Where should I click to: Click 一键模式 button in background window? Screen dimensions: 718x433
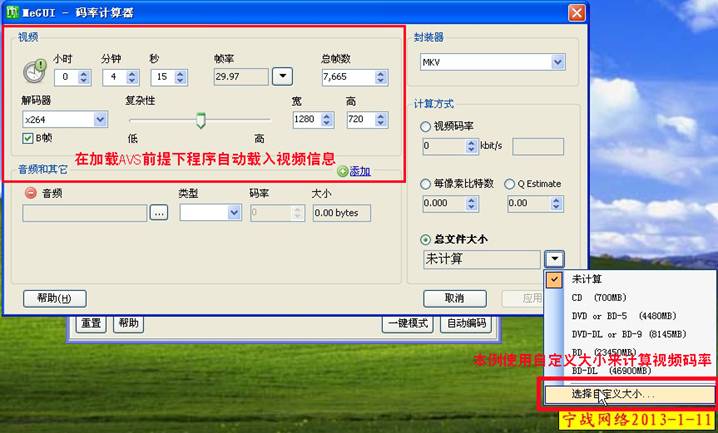coord(408,324)
